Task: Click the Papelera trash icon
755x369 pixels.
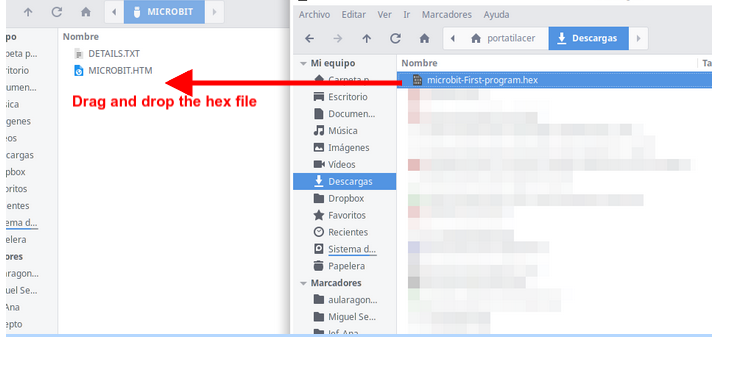Action: pyautogui.click(x=318, y=266)
